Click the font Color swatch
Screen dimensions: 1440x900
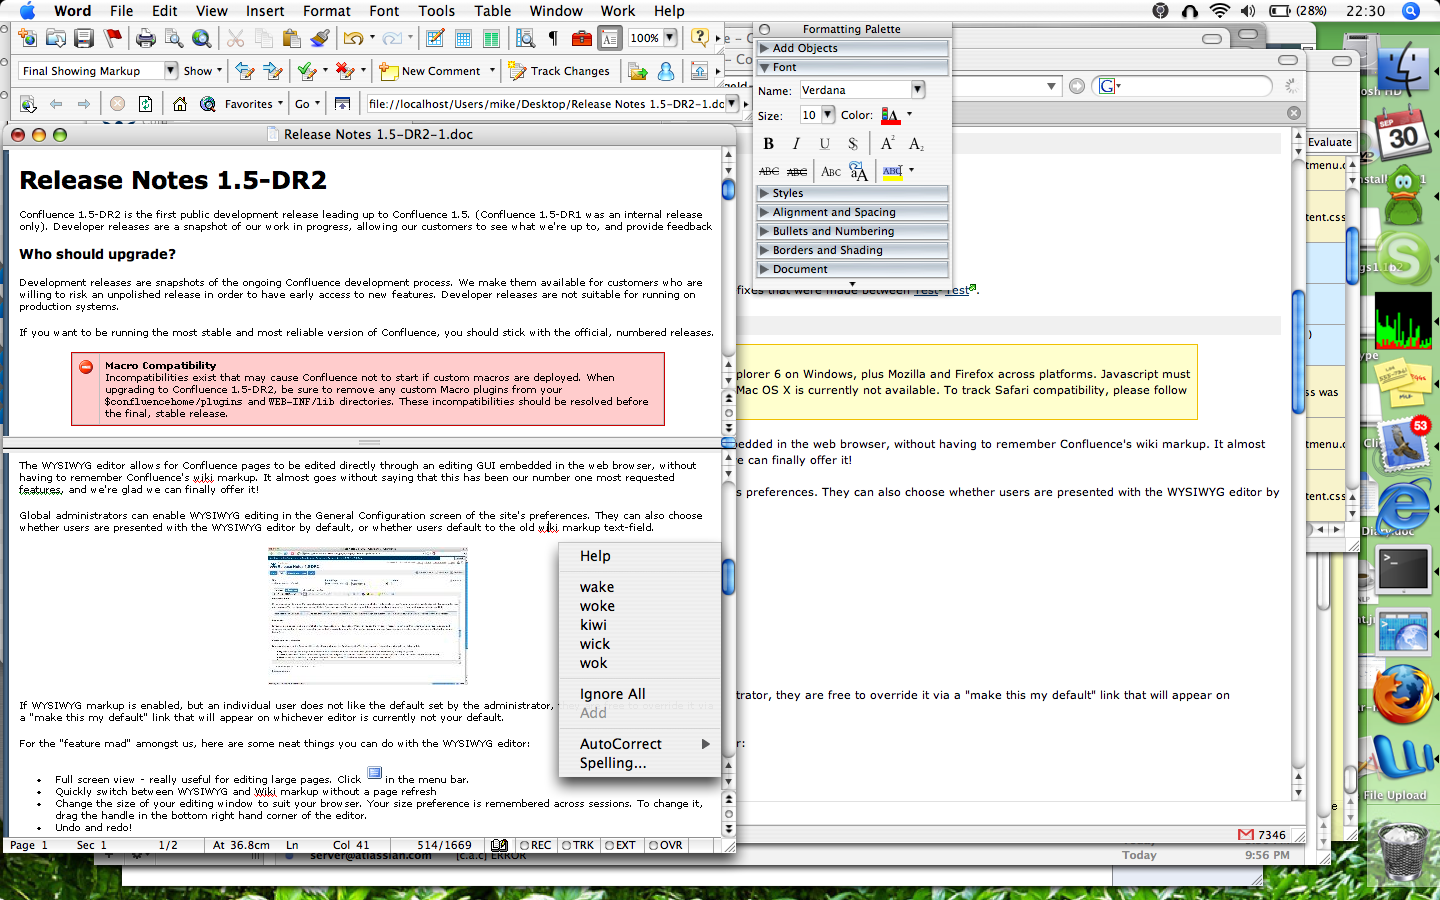pos(889,115)
